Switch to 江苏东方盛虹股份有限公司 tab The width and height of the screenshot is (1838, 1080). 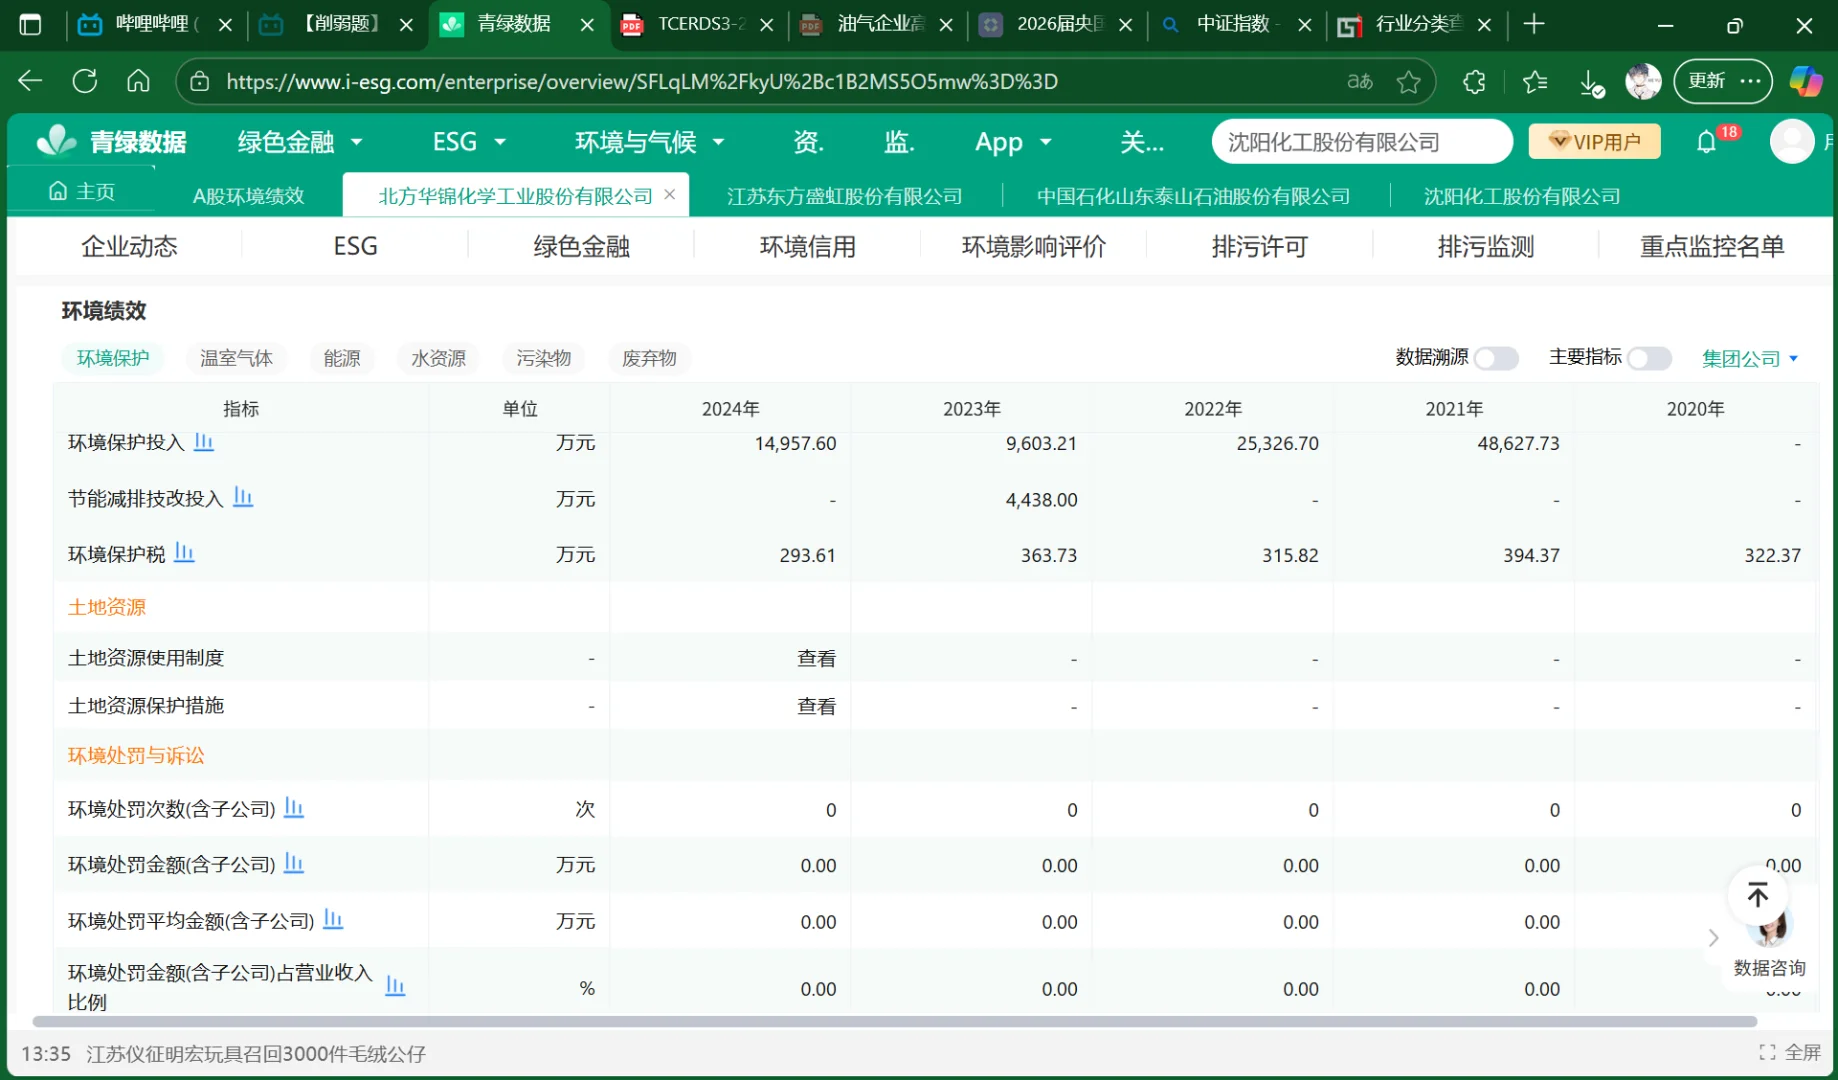click(844, 196)
